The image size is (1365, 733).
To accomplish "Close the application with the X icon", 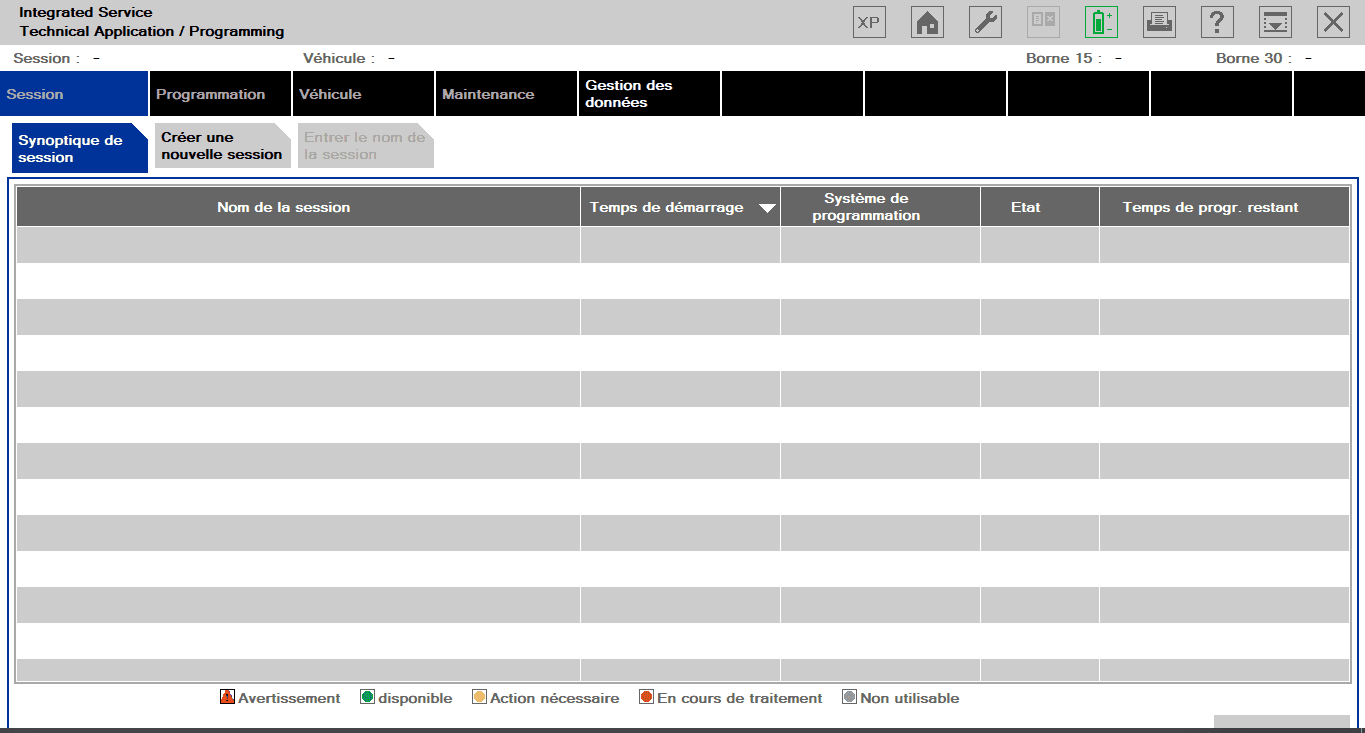I will [1333, 22].
